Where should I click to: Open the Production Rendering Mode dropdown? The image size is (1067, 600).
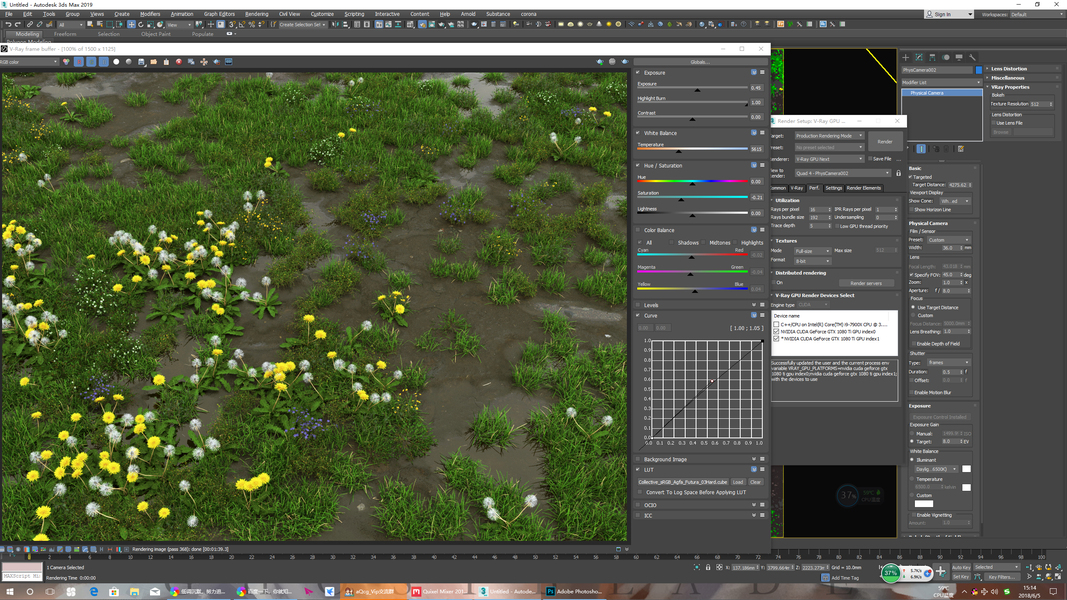pos(829,136)
